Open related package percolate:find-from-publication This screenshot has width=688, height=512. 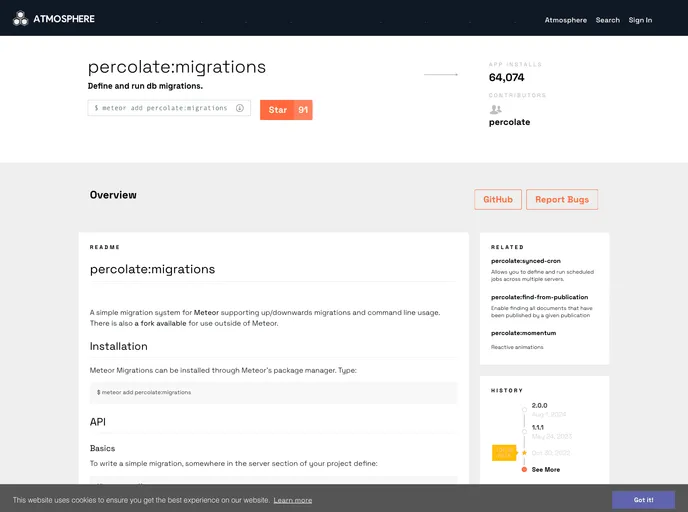(539, 297)
